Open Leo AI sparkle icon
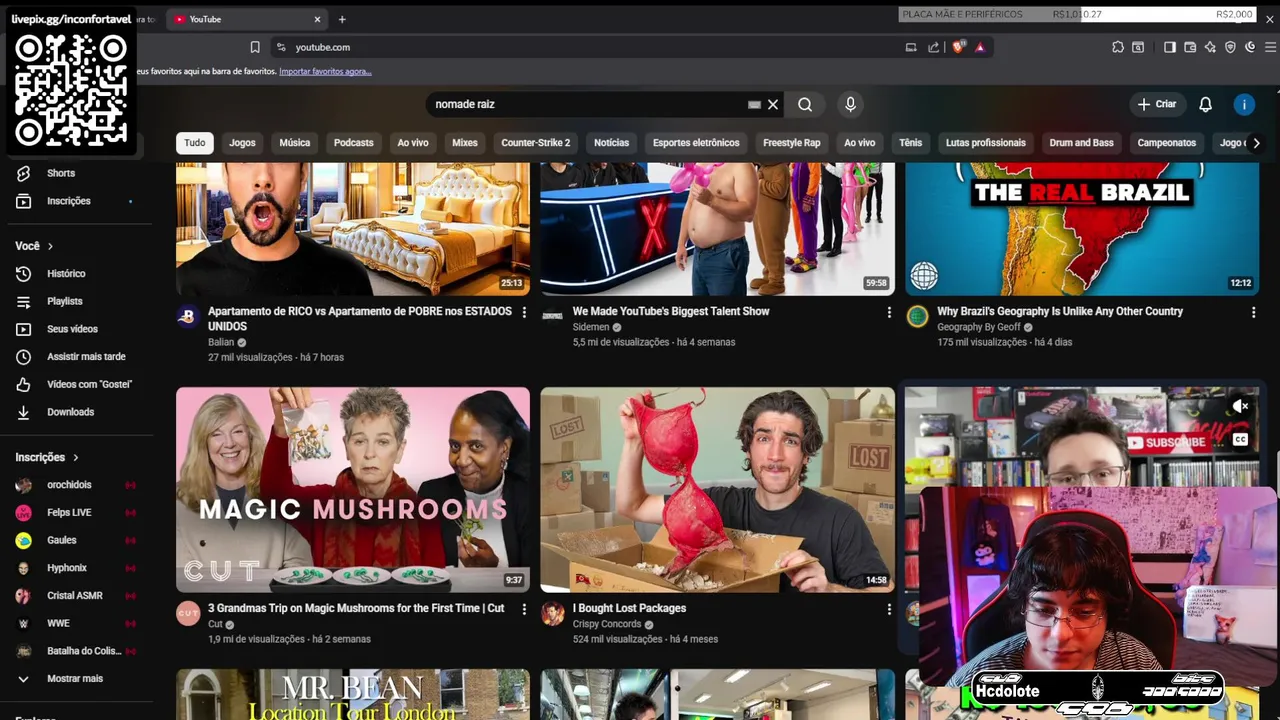The image size is (1280, 720). coord(1210,47)
